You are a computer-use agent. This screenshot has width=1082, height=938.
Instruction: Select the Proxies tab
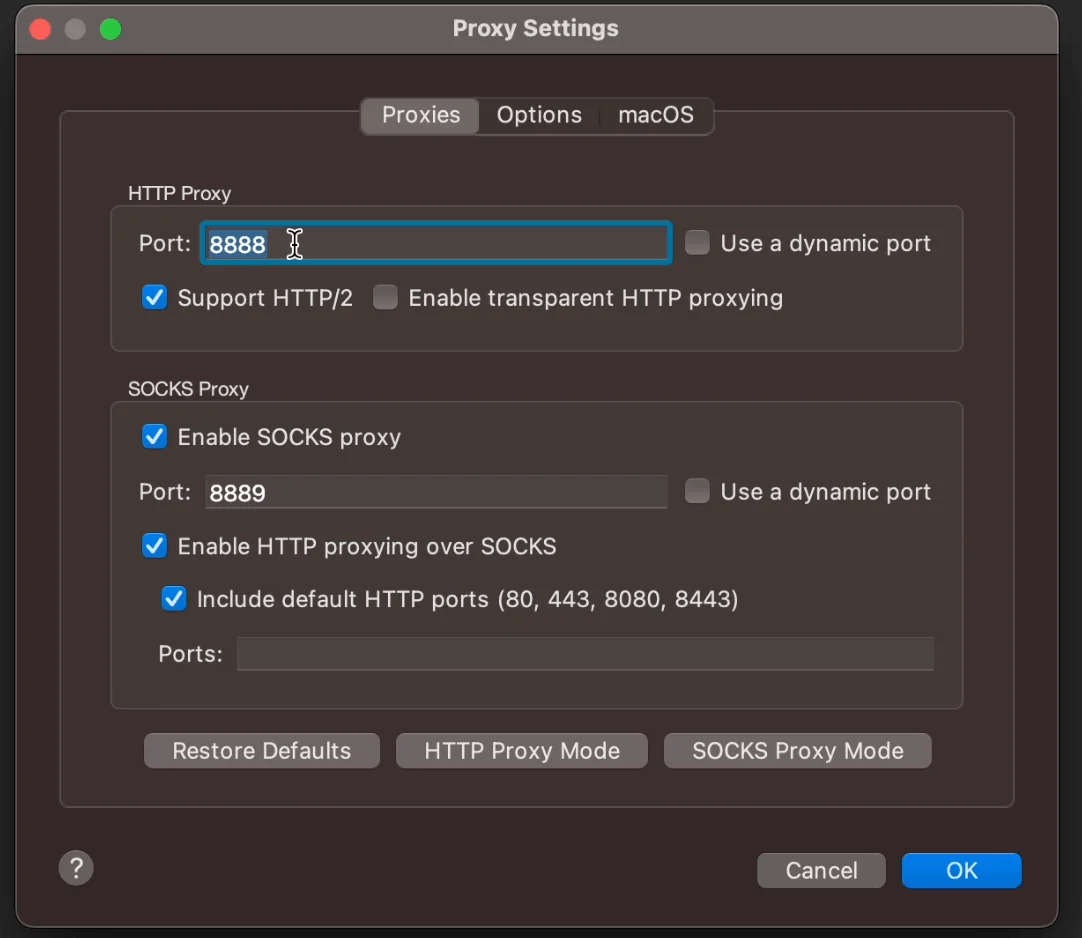click(x=419, y=115)
